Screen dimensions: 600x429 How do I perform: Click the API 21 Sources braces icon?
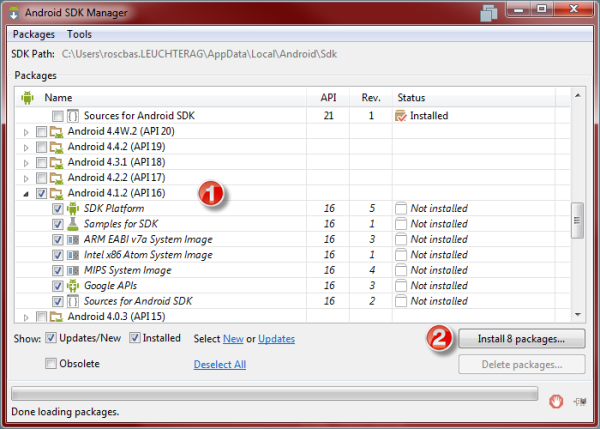(x=73, y=116)
